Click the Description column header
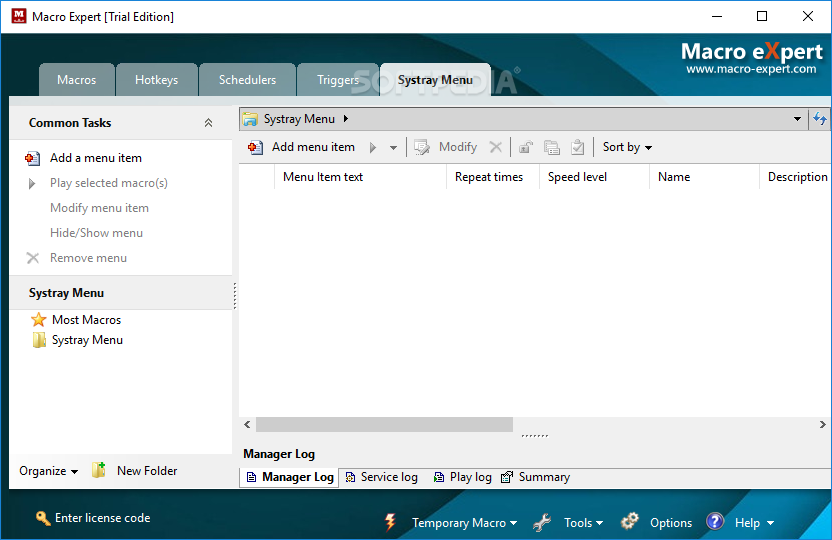This screenshot has height=540, width=832. pos(796,177)
